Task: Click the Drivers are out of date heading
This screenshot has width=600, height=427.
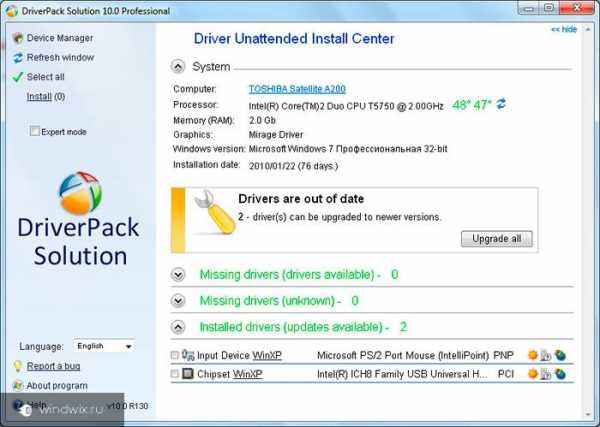Action: pos(301,199)
